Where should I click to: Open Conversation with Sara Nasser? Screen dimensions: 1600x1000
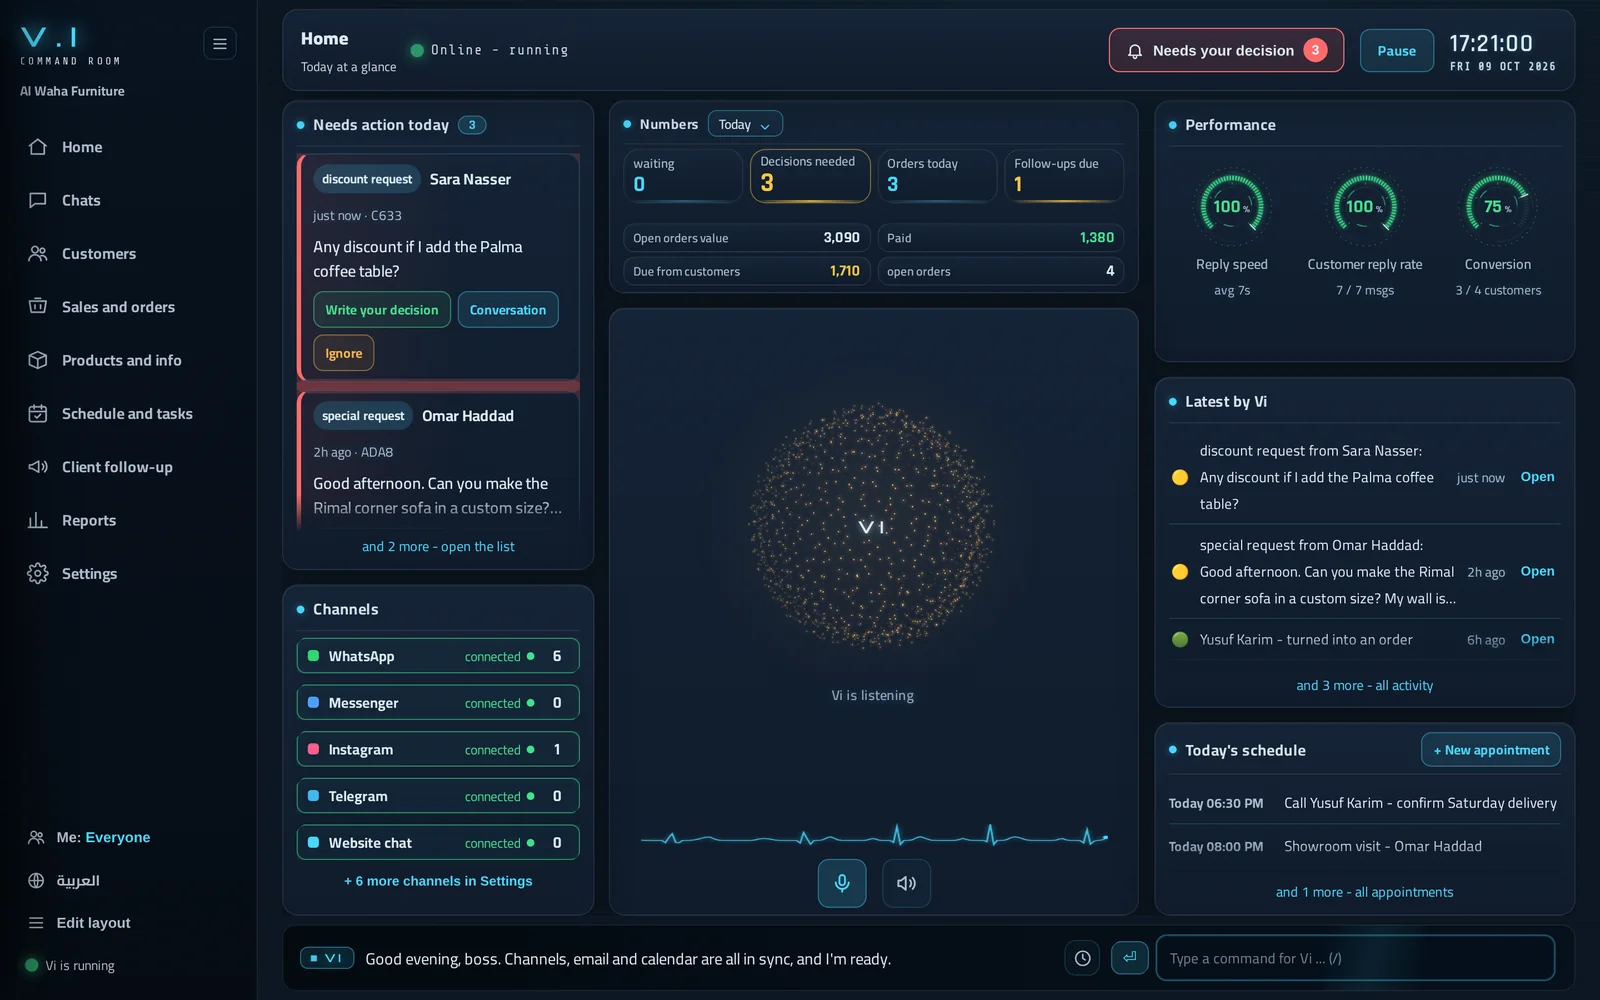click(508, 310)
